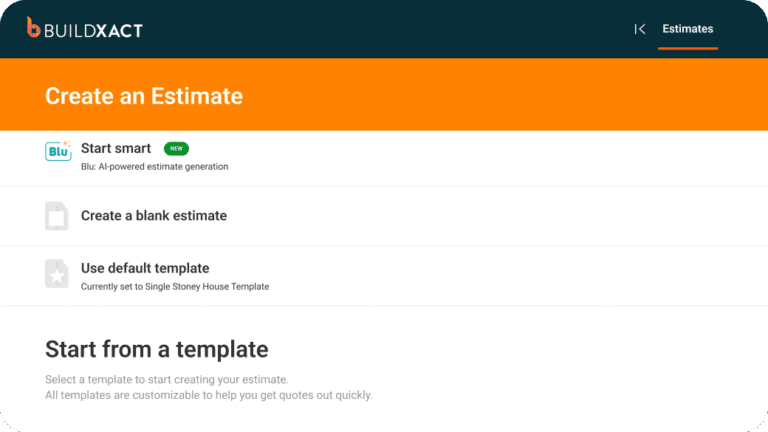Click the BUILDXACT wordmark in header
The height and width of the screenshot is (432, 768).
[94, 30]
